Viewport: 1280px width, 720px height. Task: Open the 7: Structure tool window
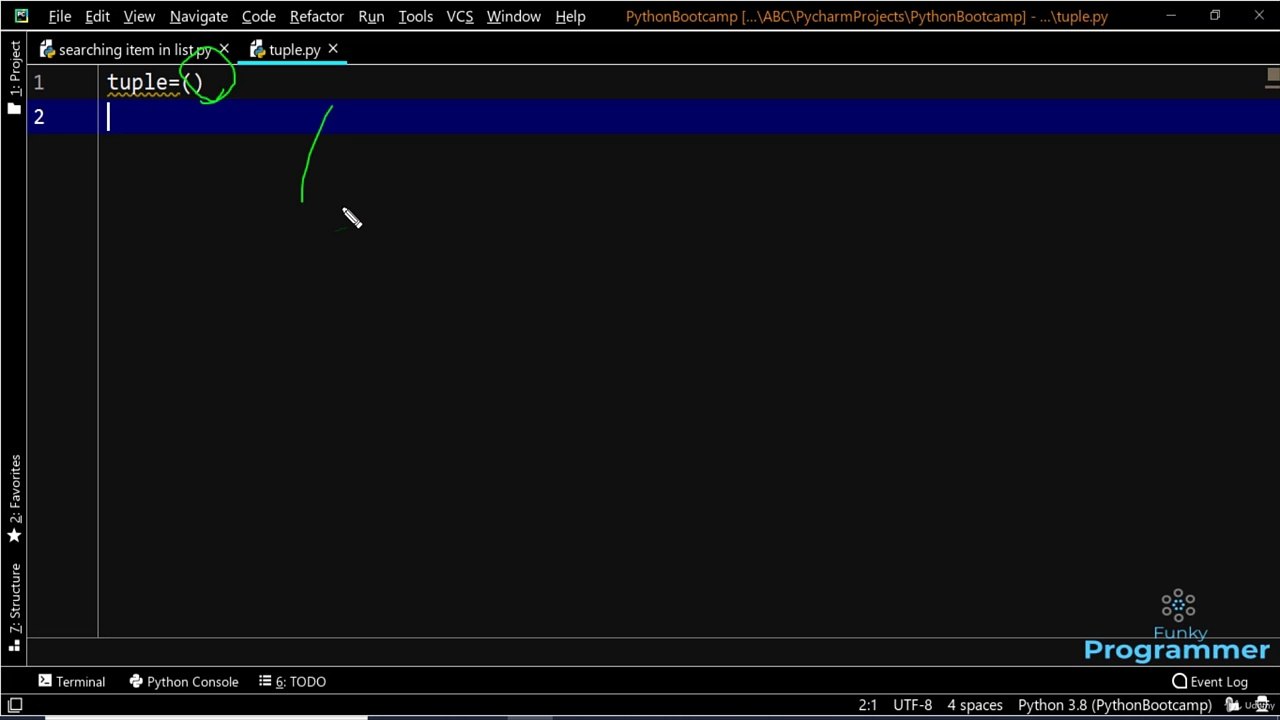[x=14, y=607]
